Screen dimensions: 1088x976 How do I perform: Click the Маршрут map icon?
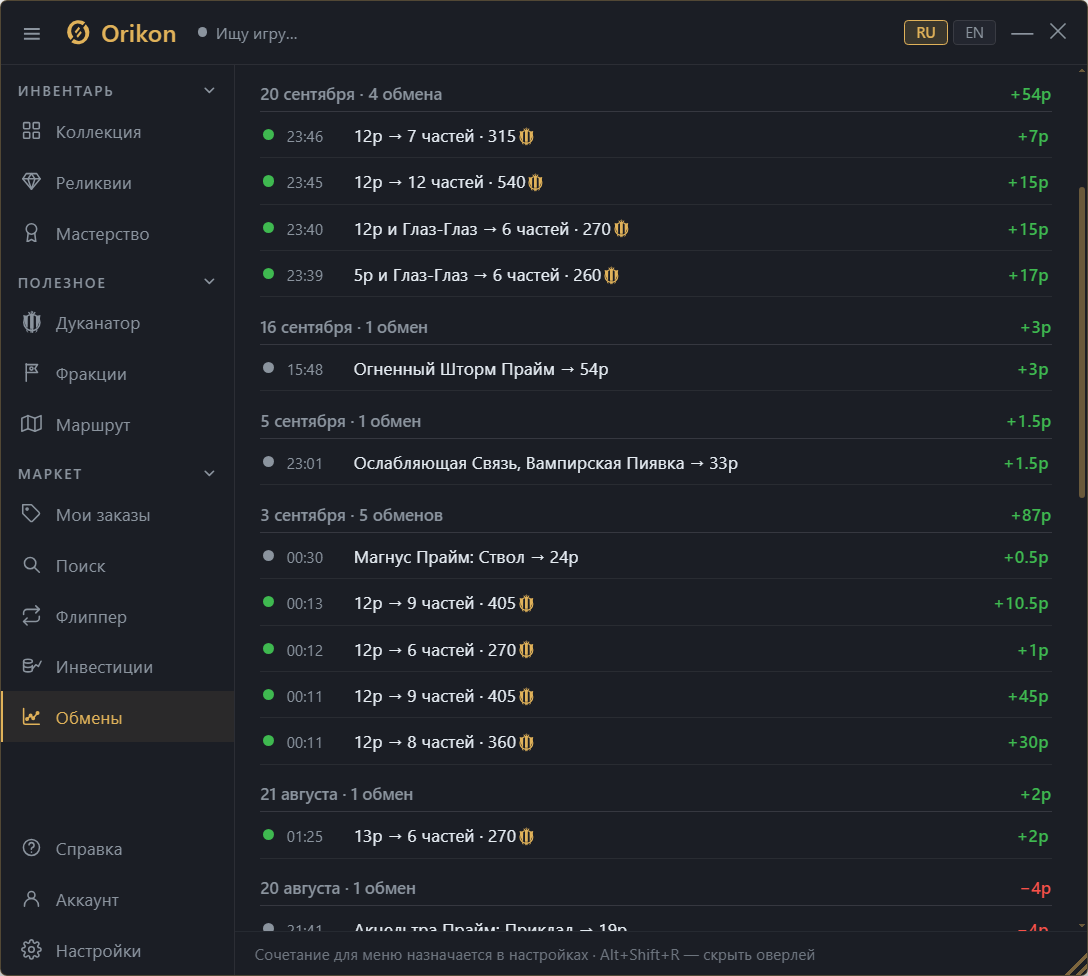(31, 424)
